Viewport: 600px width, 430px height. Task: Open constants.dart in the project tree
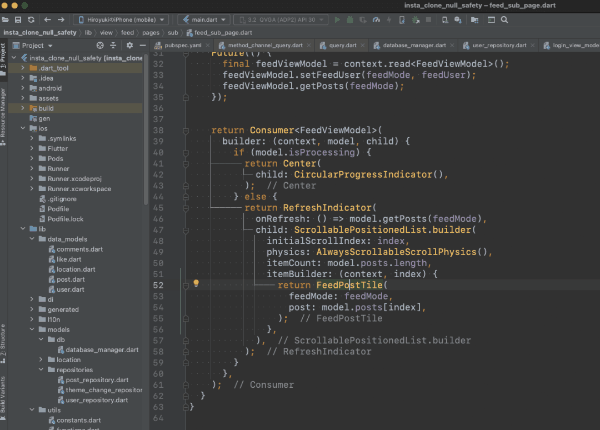pyautogui.click(x=78, y=420)
